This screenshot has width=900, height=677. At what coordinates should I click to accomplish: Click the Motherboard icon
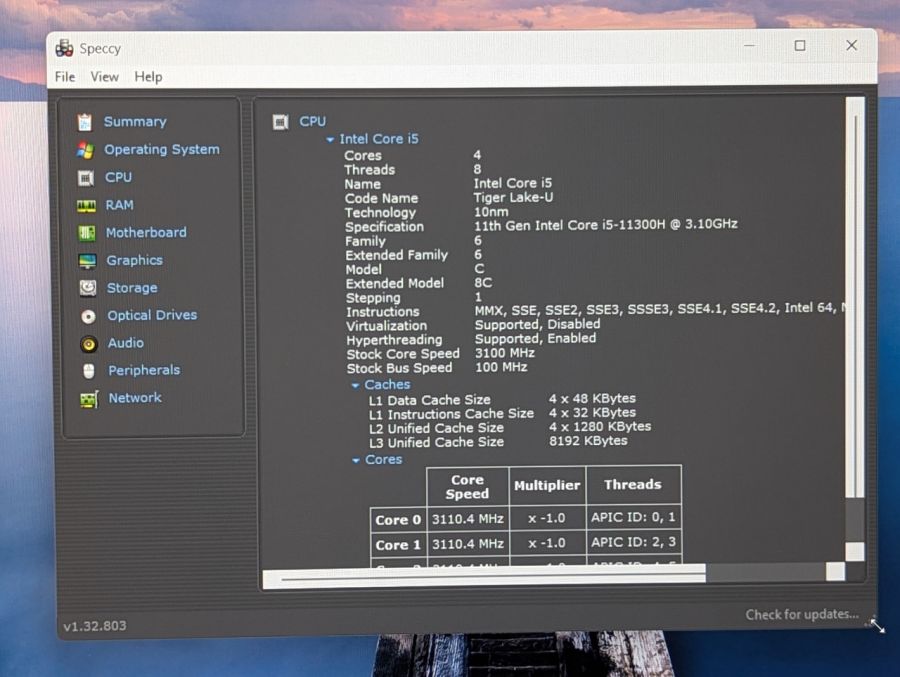87,233
